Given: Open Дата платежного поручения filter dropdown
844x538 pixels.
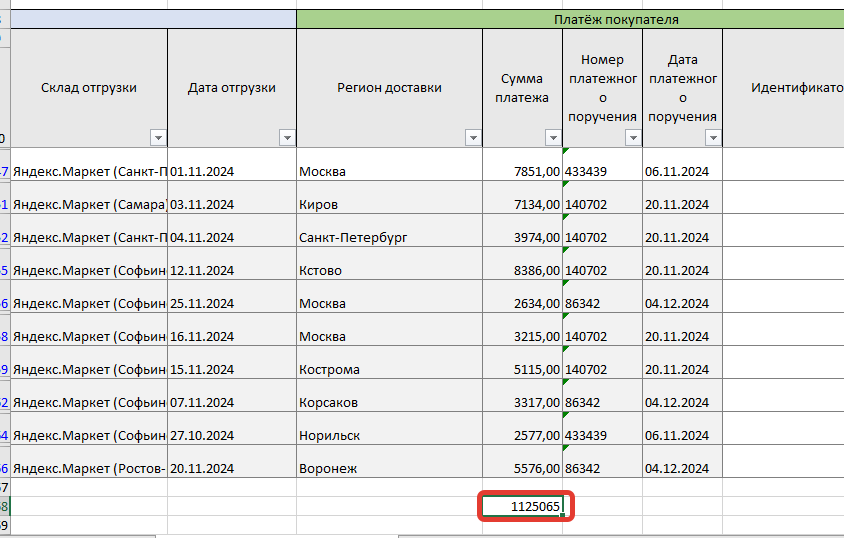Looking at the screenshot, I should [713, 138].
